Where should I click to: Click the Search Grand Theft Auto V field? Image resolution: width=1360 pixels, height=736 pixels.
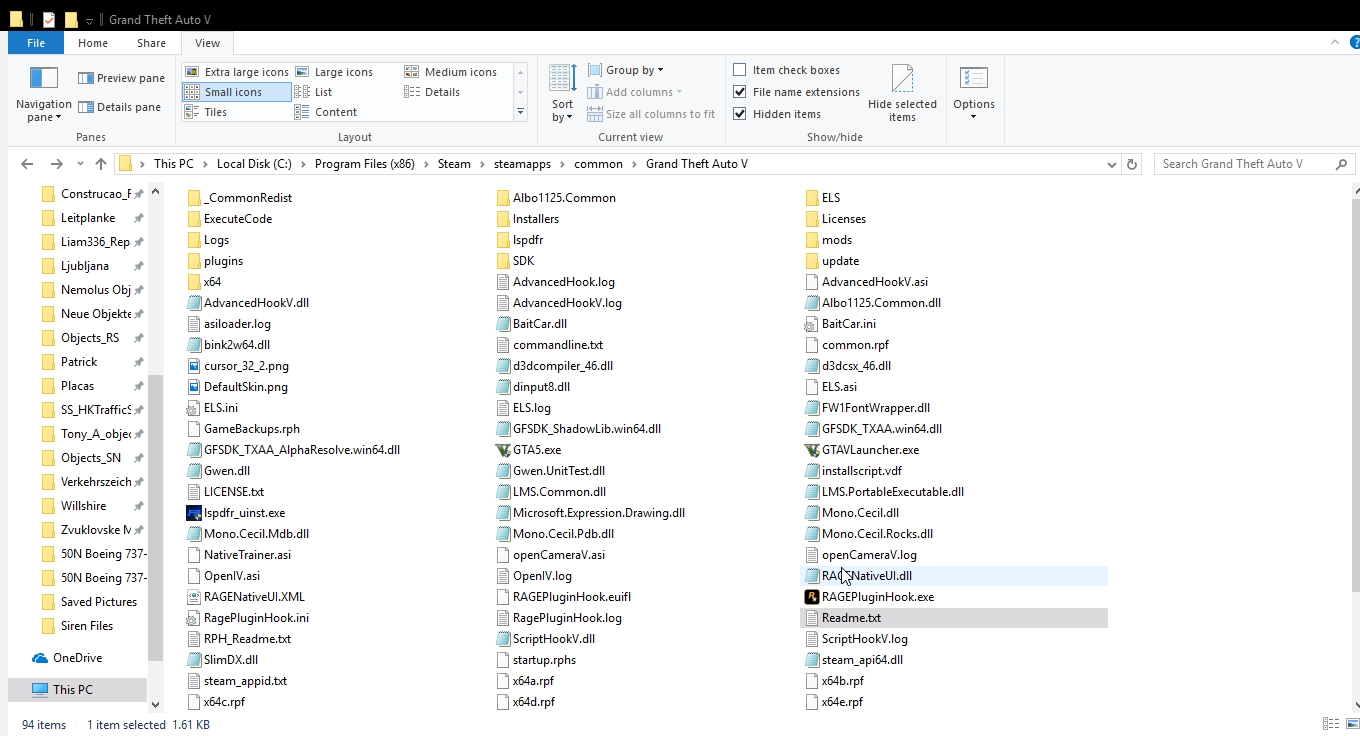click(1255, 164)
